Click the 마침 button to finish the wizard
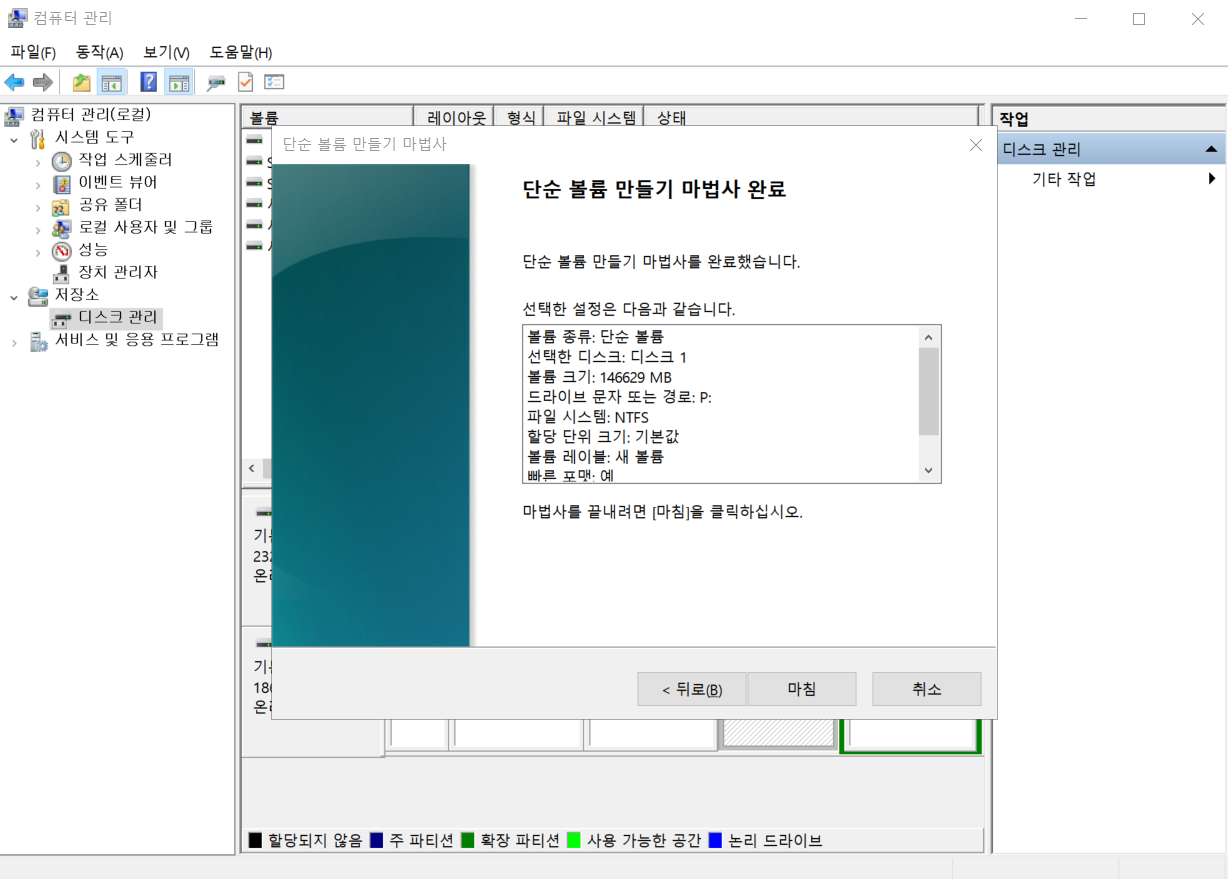 (801, 689)
